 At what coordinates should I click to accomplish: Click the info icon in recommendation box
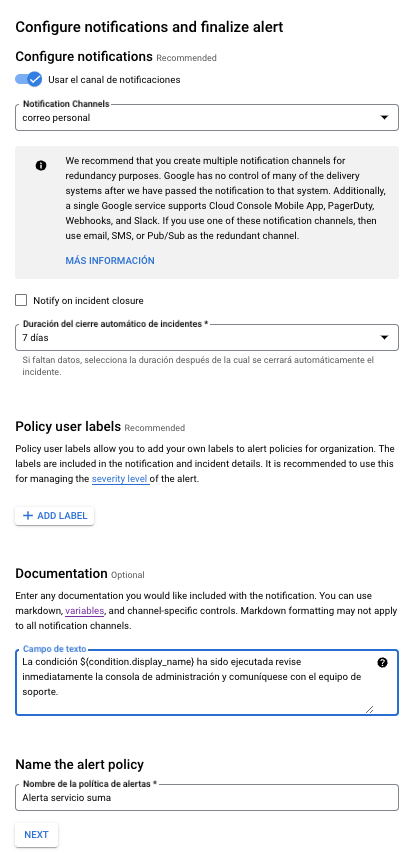41,165
